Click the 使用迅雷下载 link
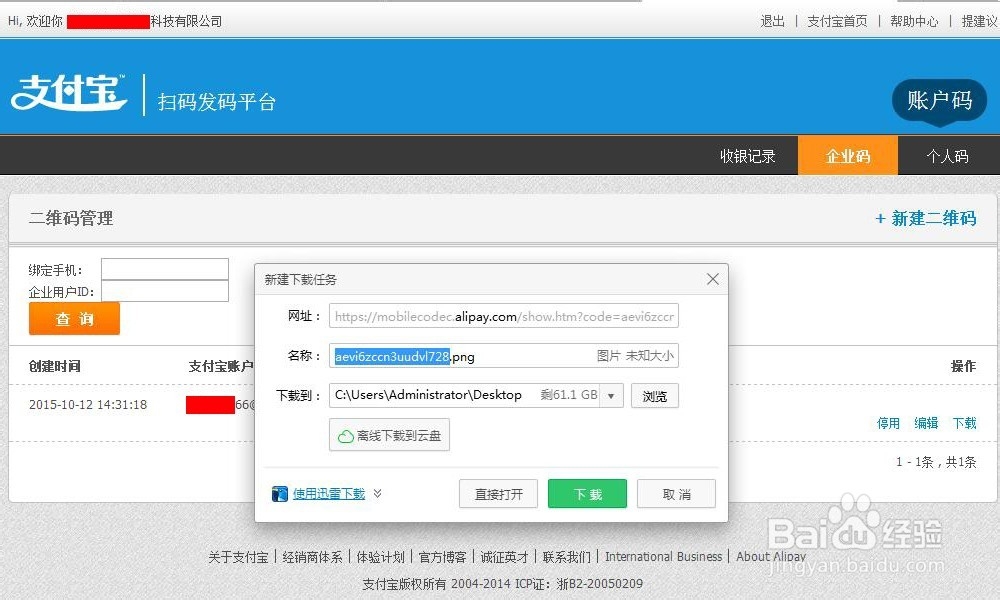The width and height of the screenshot is (1000, 600). click(x=328, y=494)
